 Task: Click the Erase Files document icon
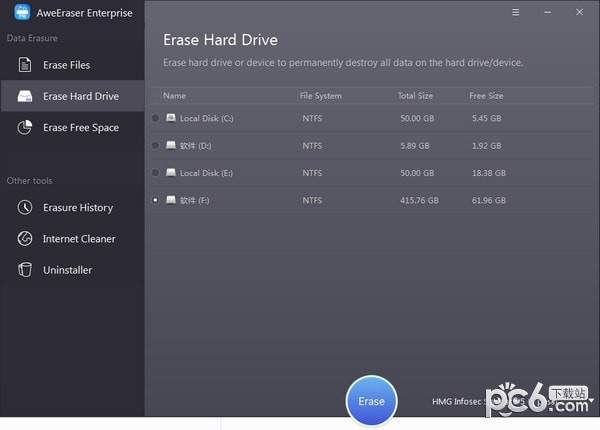coord(24,65)
